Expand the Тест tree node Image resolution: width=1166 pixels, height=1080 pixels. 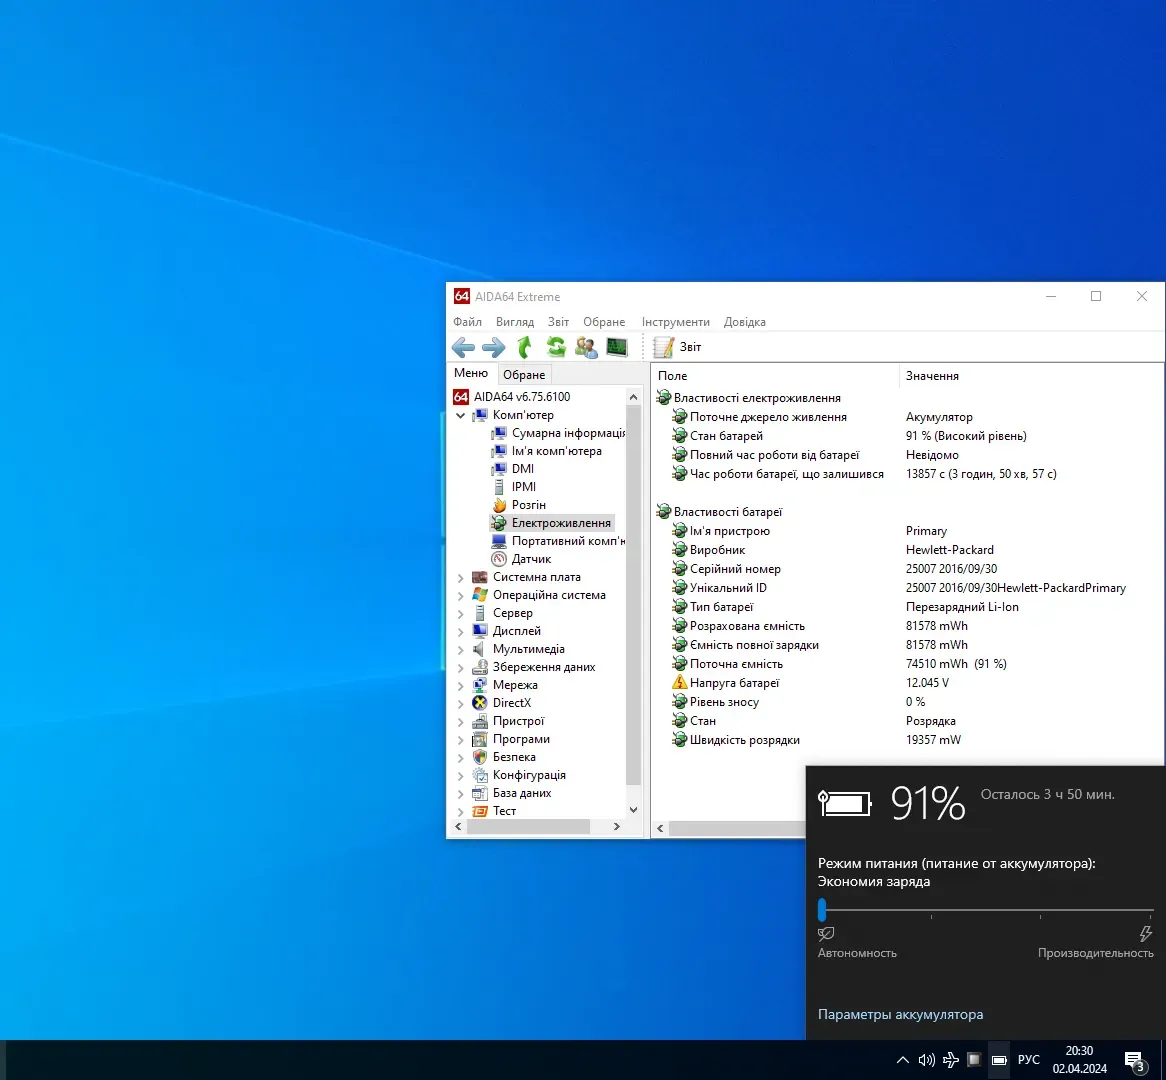click(x=461, y=812)
